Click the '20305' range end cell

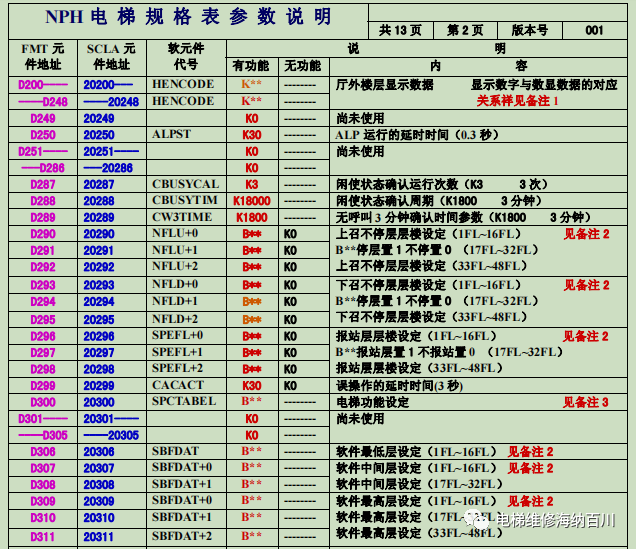coord(111,435)
